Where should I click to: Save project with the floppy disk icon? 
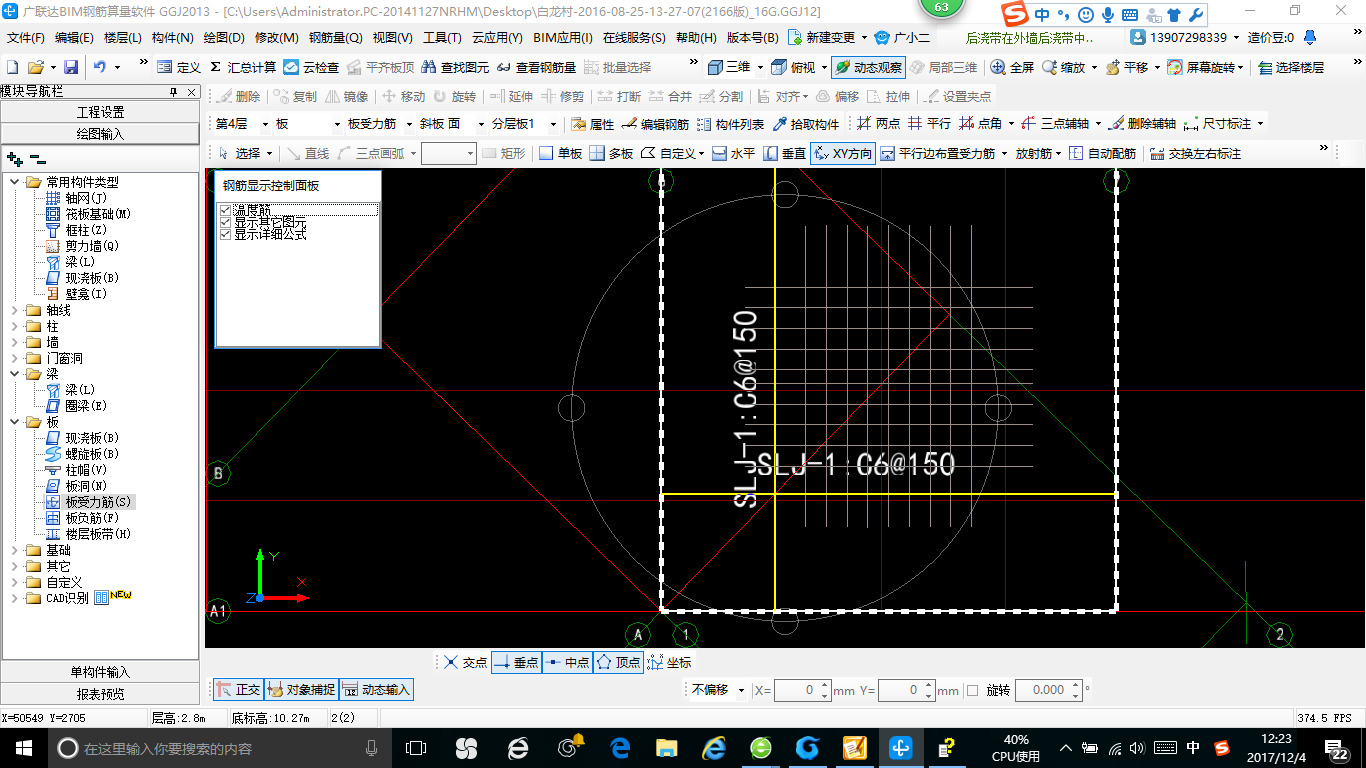click(x=71, y=67)
